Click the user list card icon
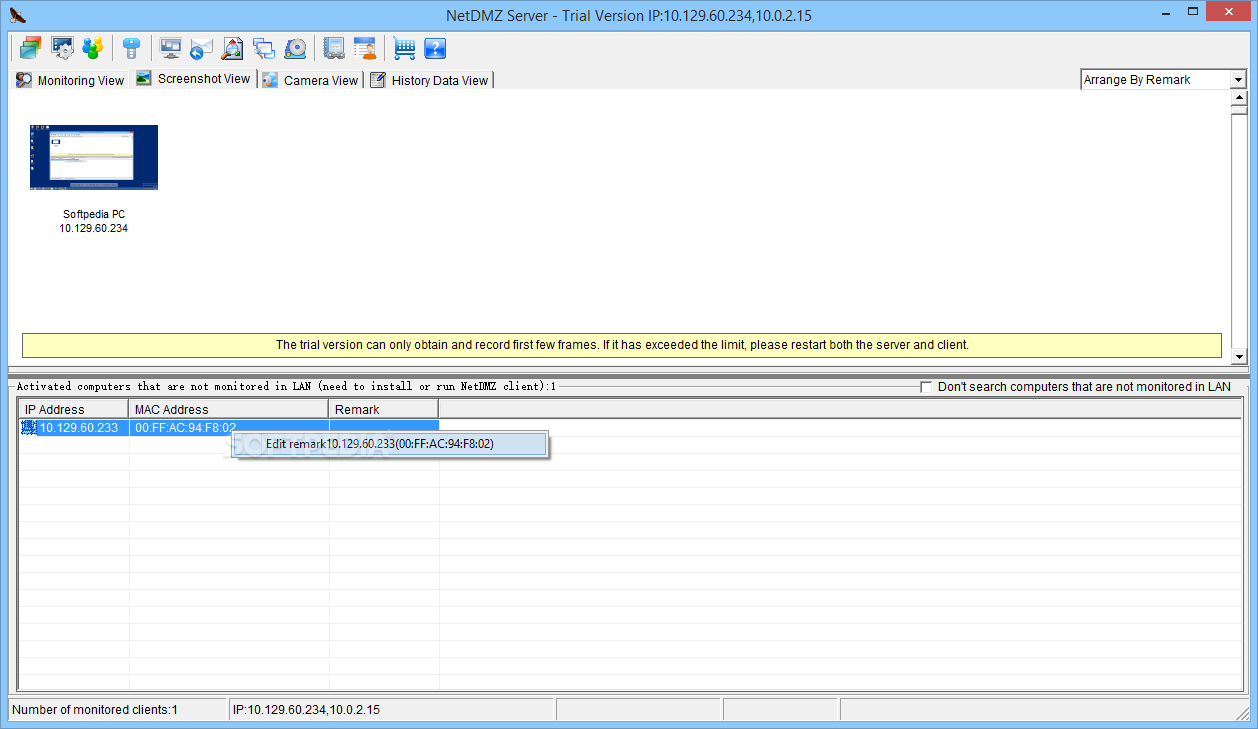The width and height of the screenshot is (1258, 729). tap(365, 48)
